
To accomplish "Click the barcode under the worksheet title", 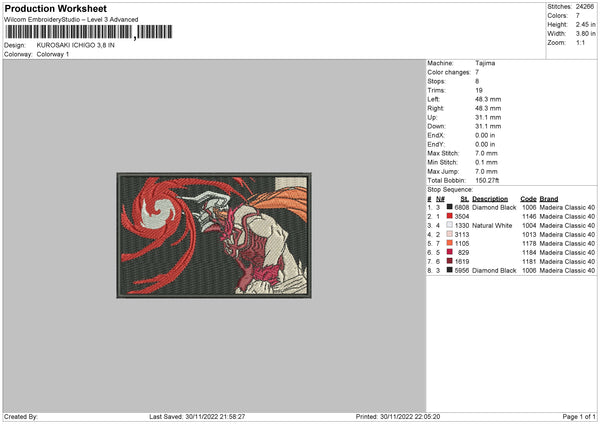I will tap(89, 32).
